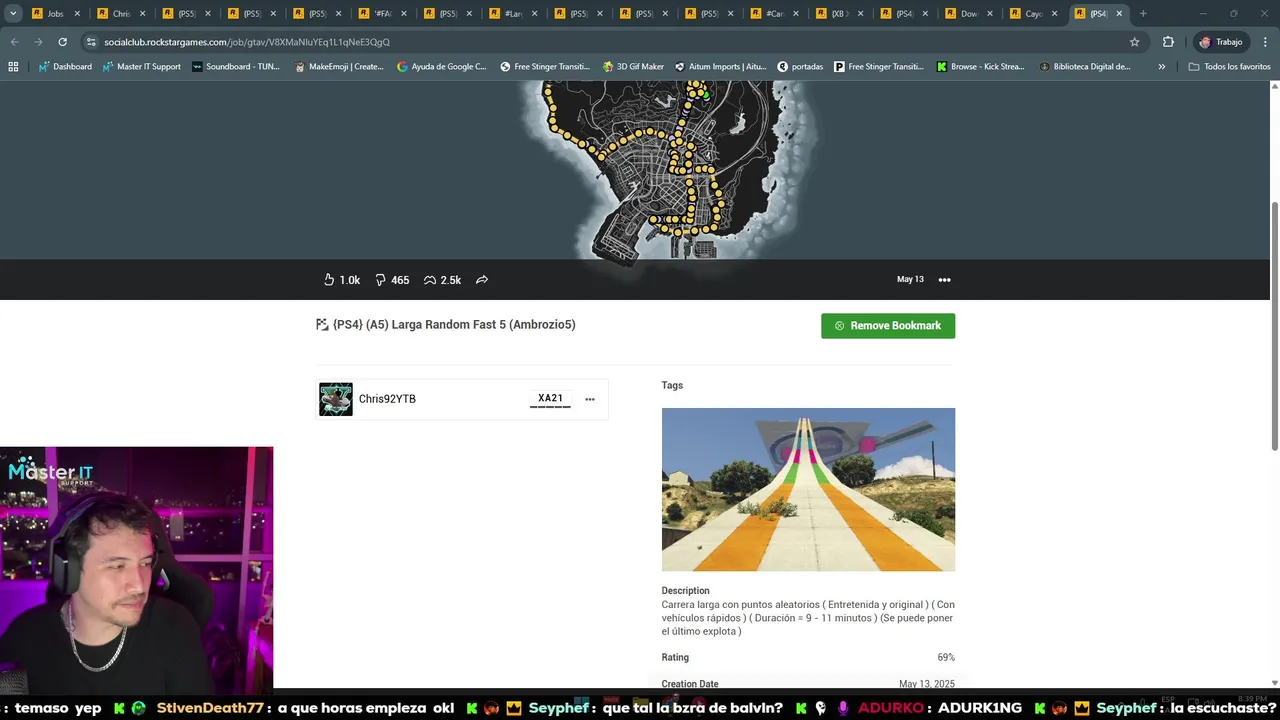1280x720 pixels.
Task: Open the Aitum Imports bookmark
Action: pos(720,67)
